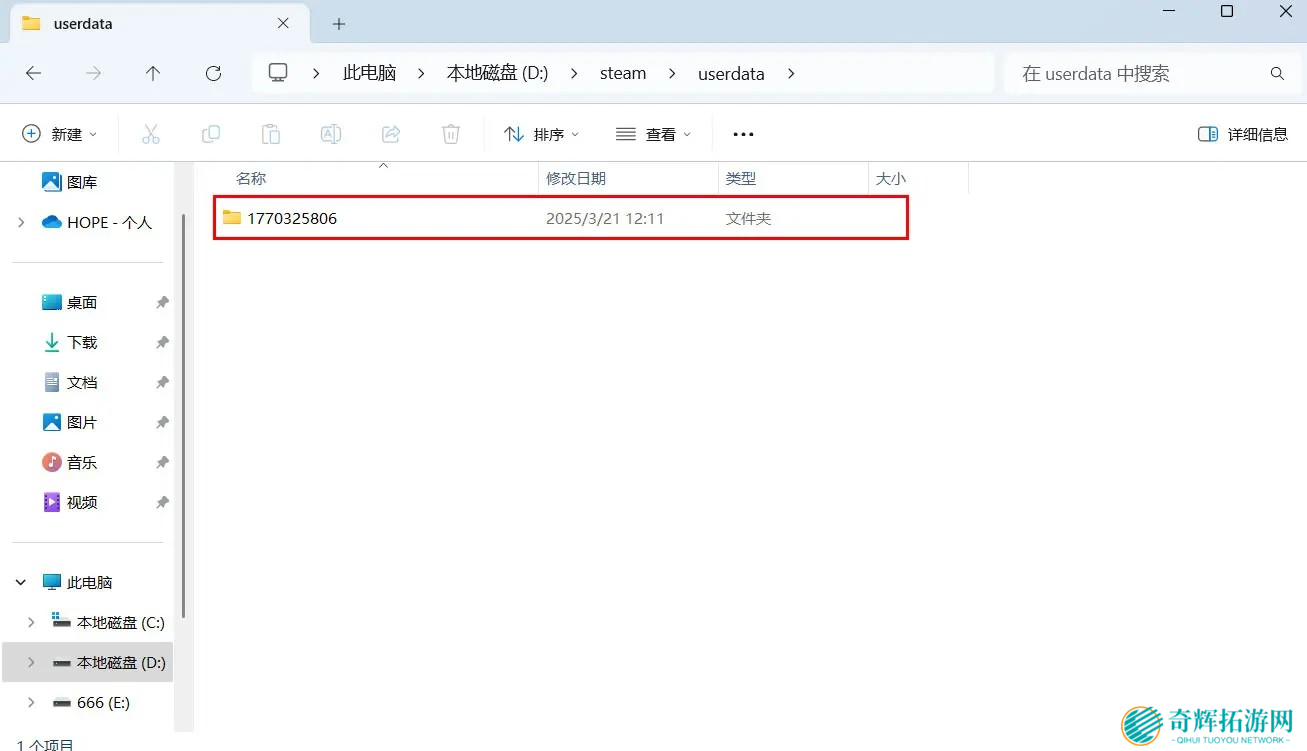The image size is (1307, 751).
Task: Expand the 本地磁盘 (C:) tree node
Action: (x=30, y=622)
